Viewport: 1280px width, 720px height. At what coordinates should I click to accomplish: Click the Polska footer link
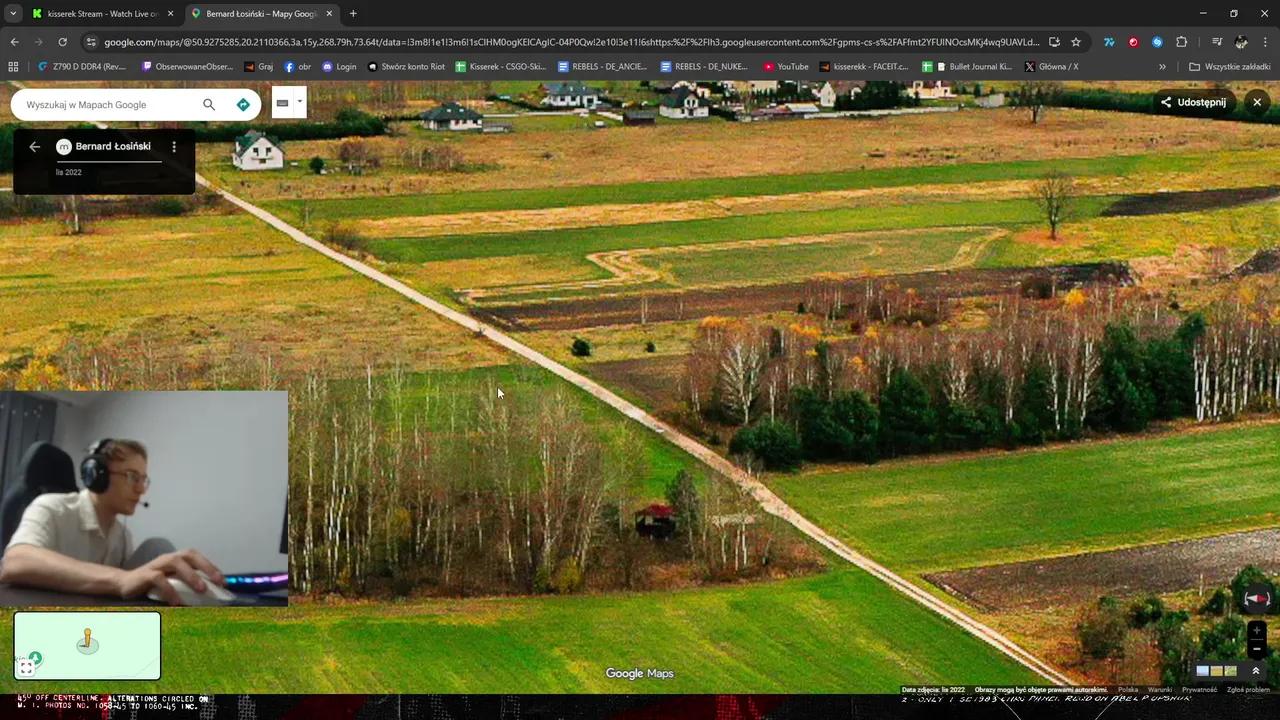1128,690
